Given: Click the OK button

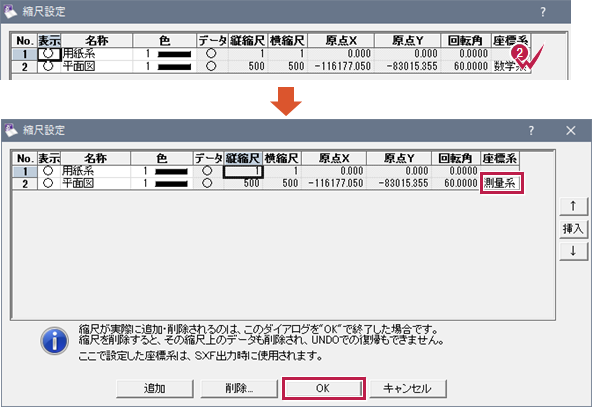Looking at the screenshot, I should 323,388.
